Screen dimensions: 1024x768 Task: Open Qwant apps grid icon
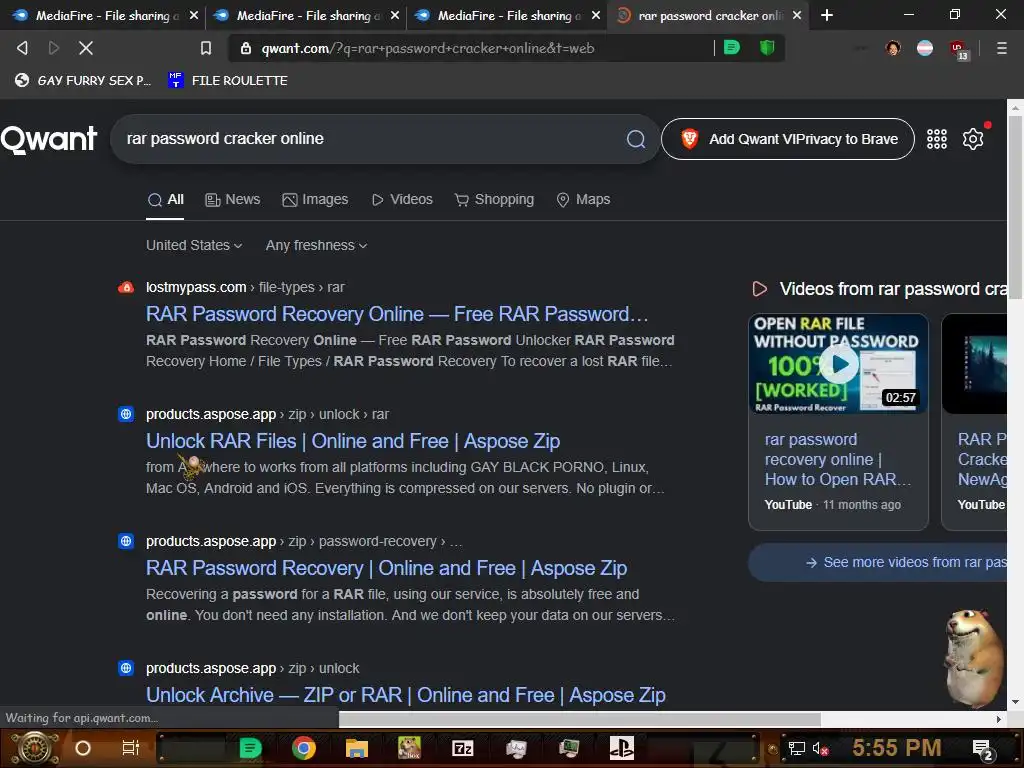pyautogui.click(x=936, y=139)
